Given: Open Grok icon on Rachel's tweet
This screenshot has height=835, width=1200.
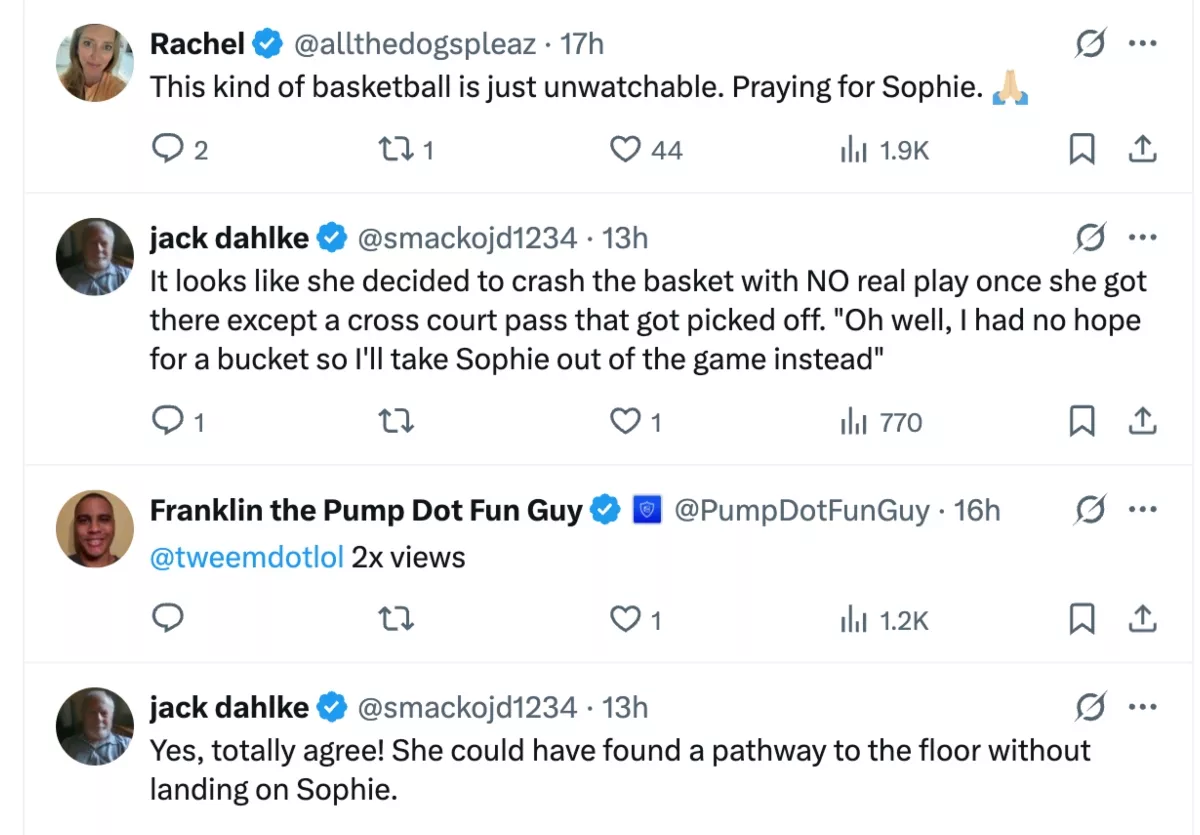Looking at the screenshot, I should tap(1090, 44).
